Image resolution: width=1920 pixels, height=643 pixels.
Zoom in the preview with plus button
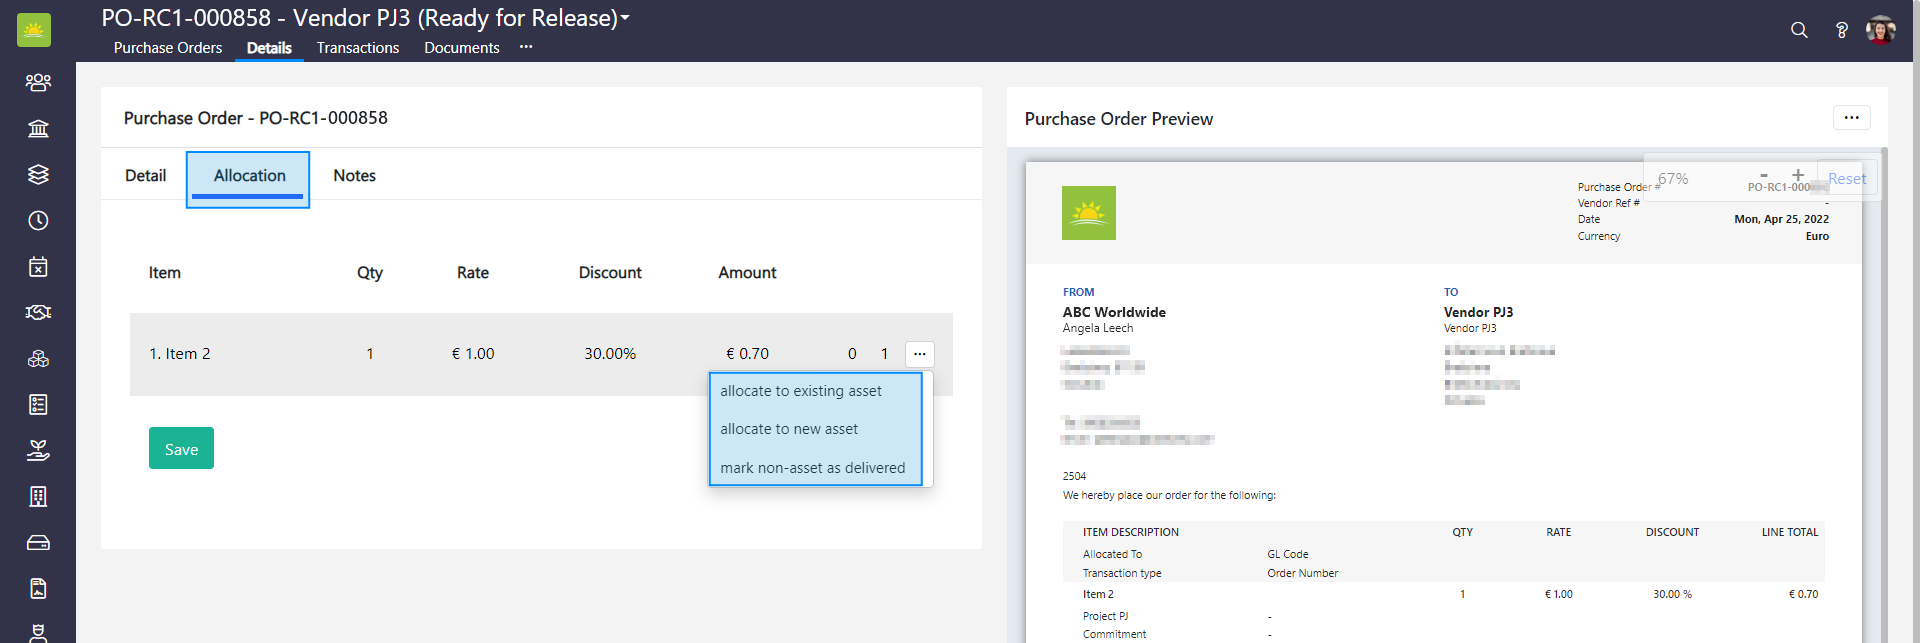point(1798,175)
